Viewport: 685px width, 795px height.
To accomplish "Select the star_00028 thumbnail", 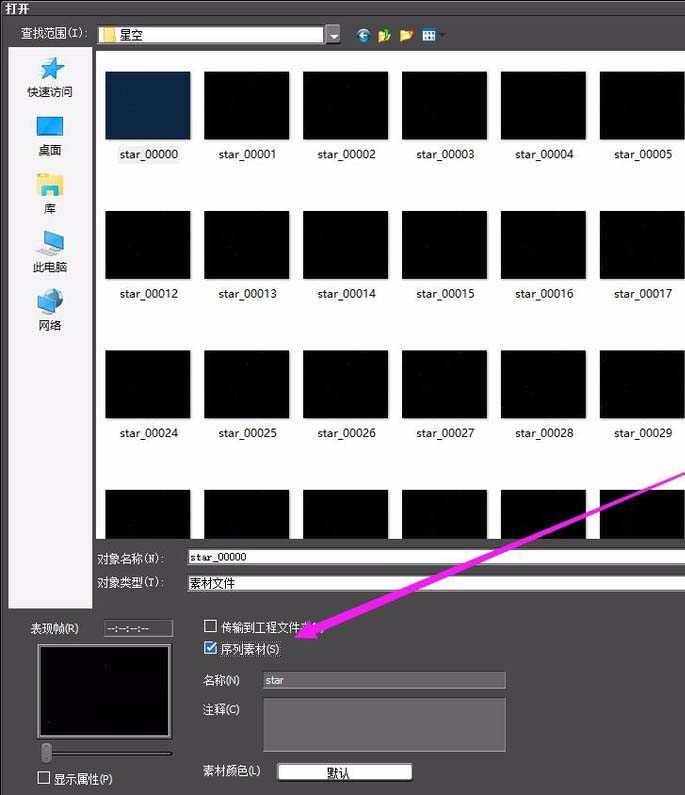I will [x=544, y=384].
